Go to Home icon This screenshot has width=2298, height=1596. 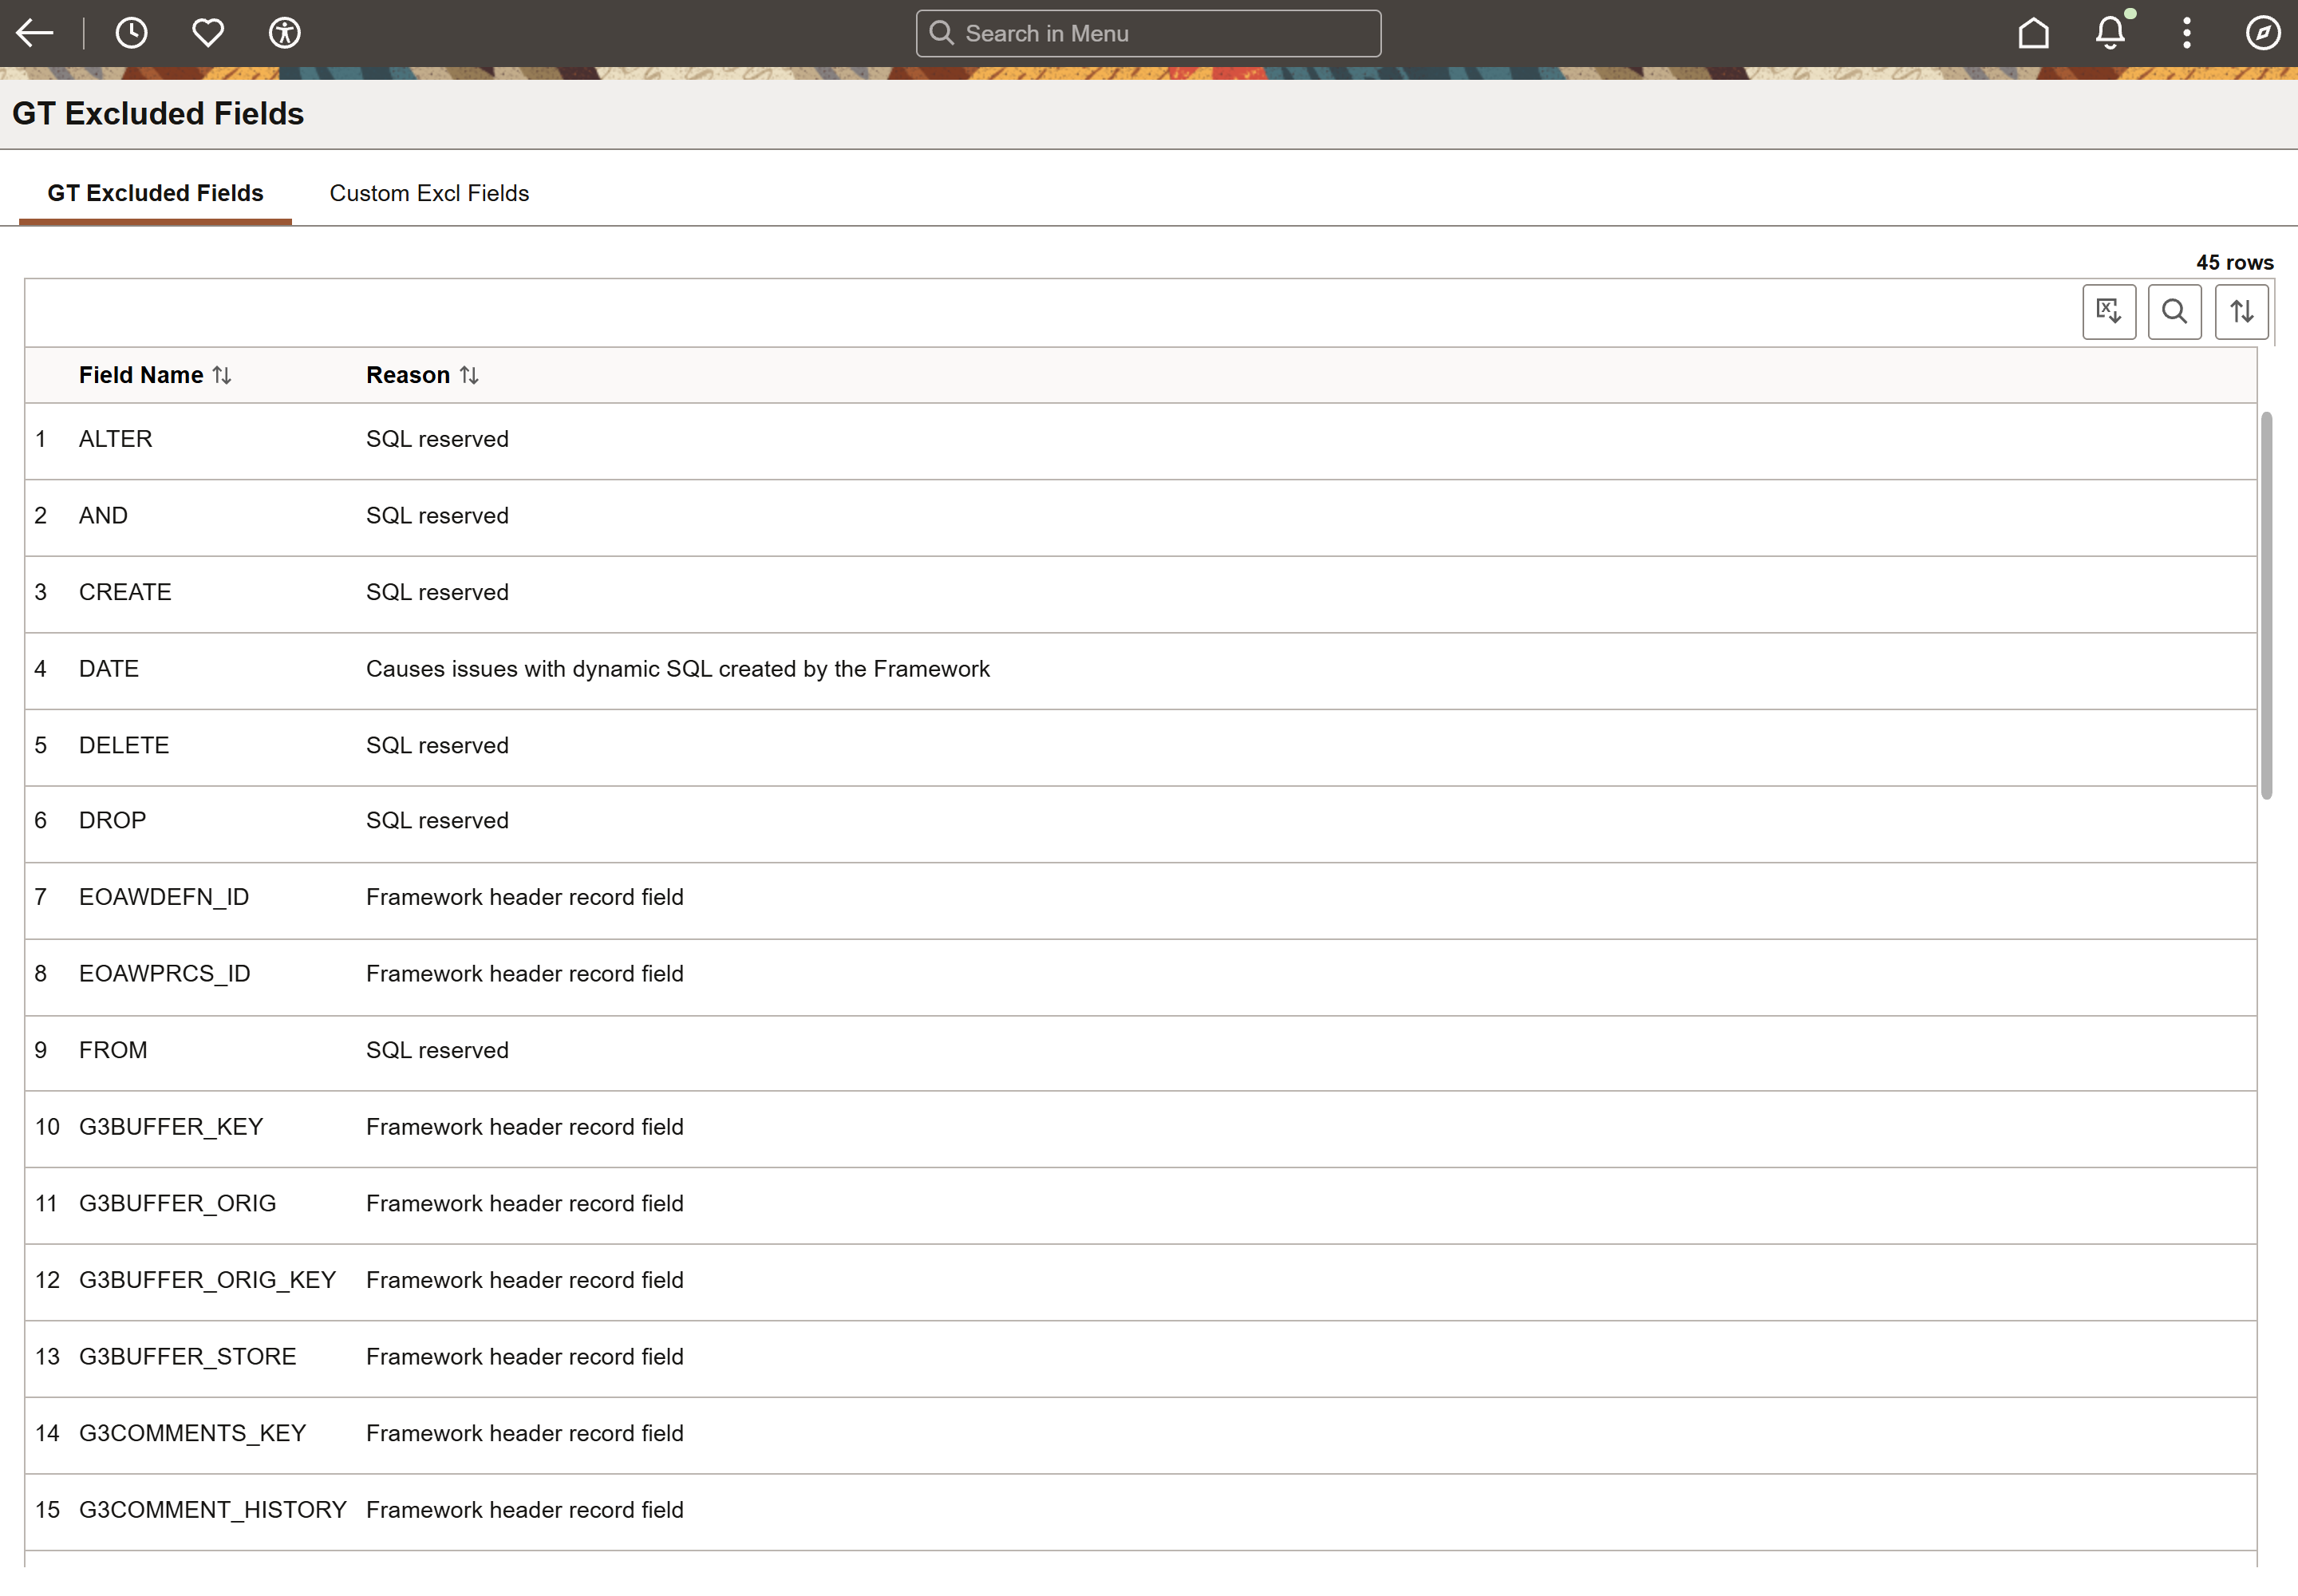coord(2033,33)
